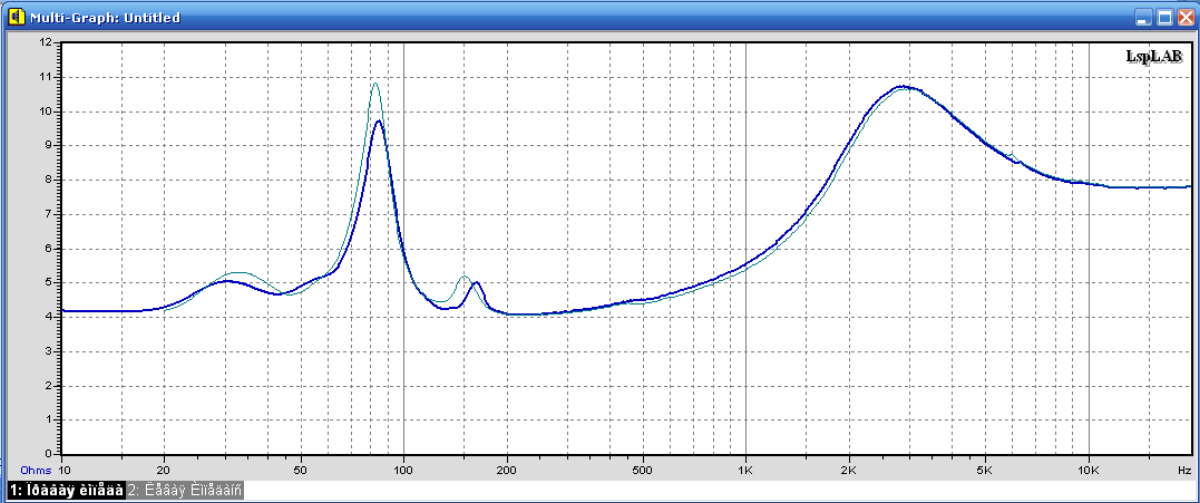Viewport: 1200px width, 503px height.
Task: Click the 'Hz' frequency unit label
Action: 1183,468
